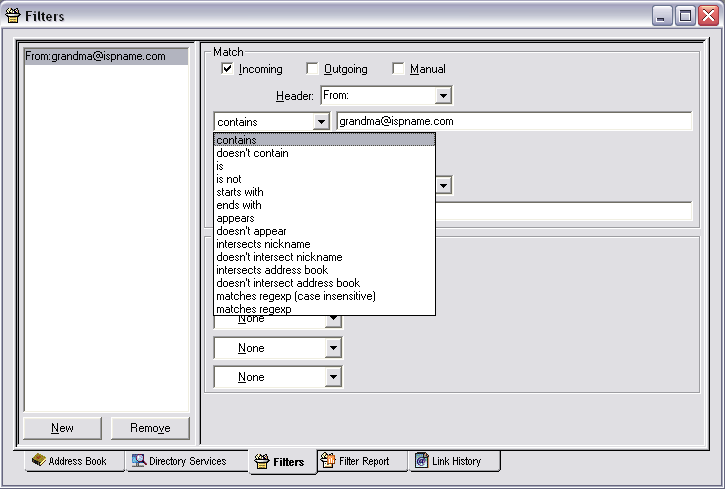Image resolution: width=725 pixels, height=489 pixels.
Task: Enable the Outgoing checkbox
Action: tap(312, 69)
